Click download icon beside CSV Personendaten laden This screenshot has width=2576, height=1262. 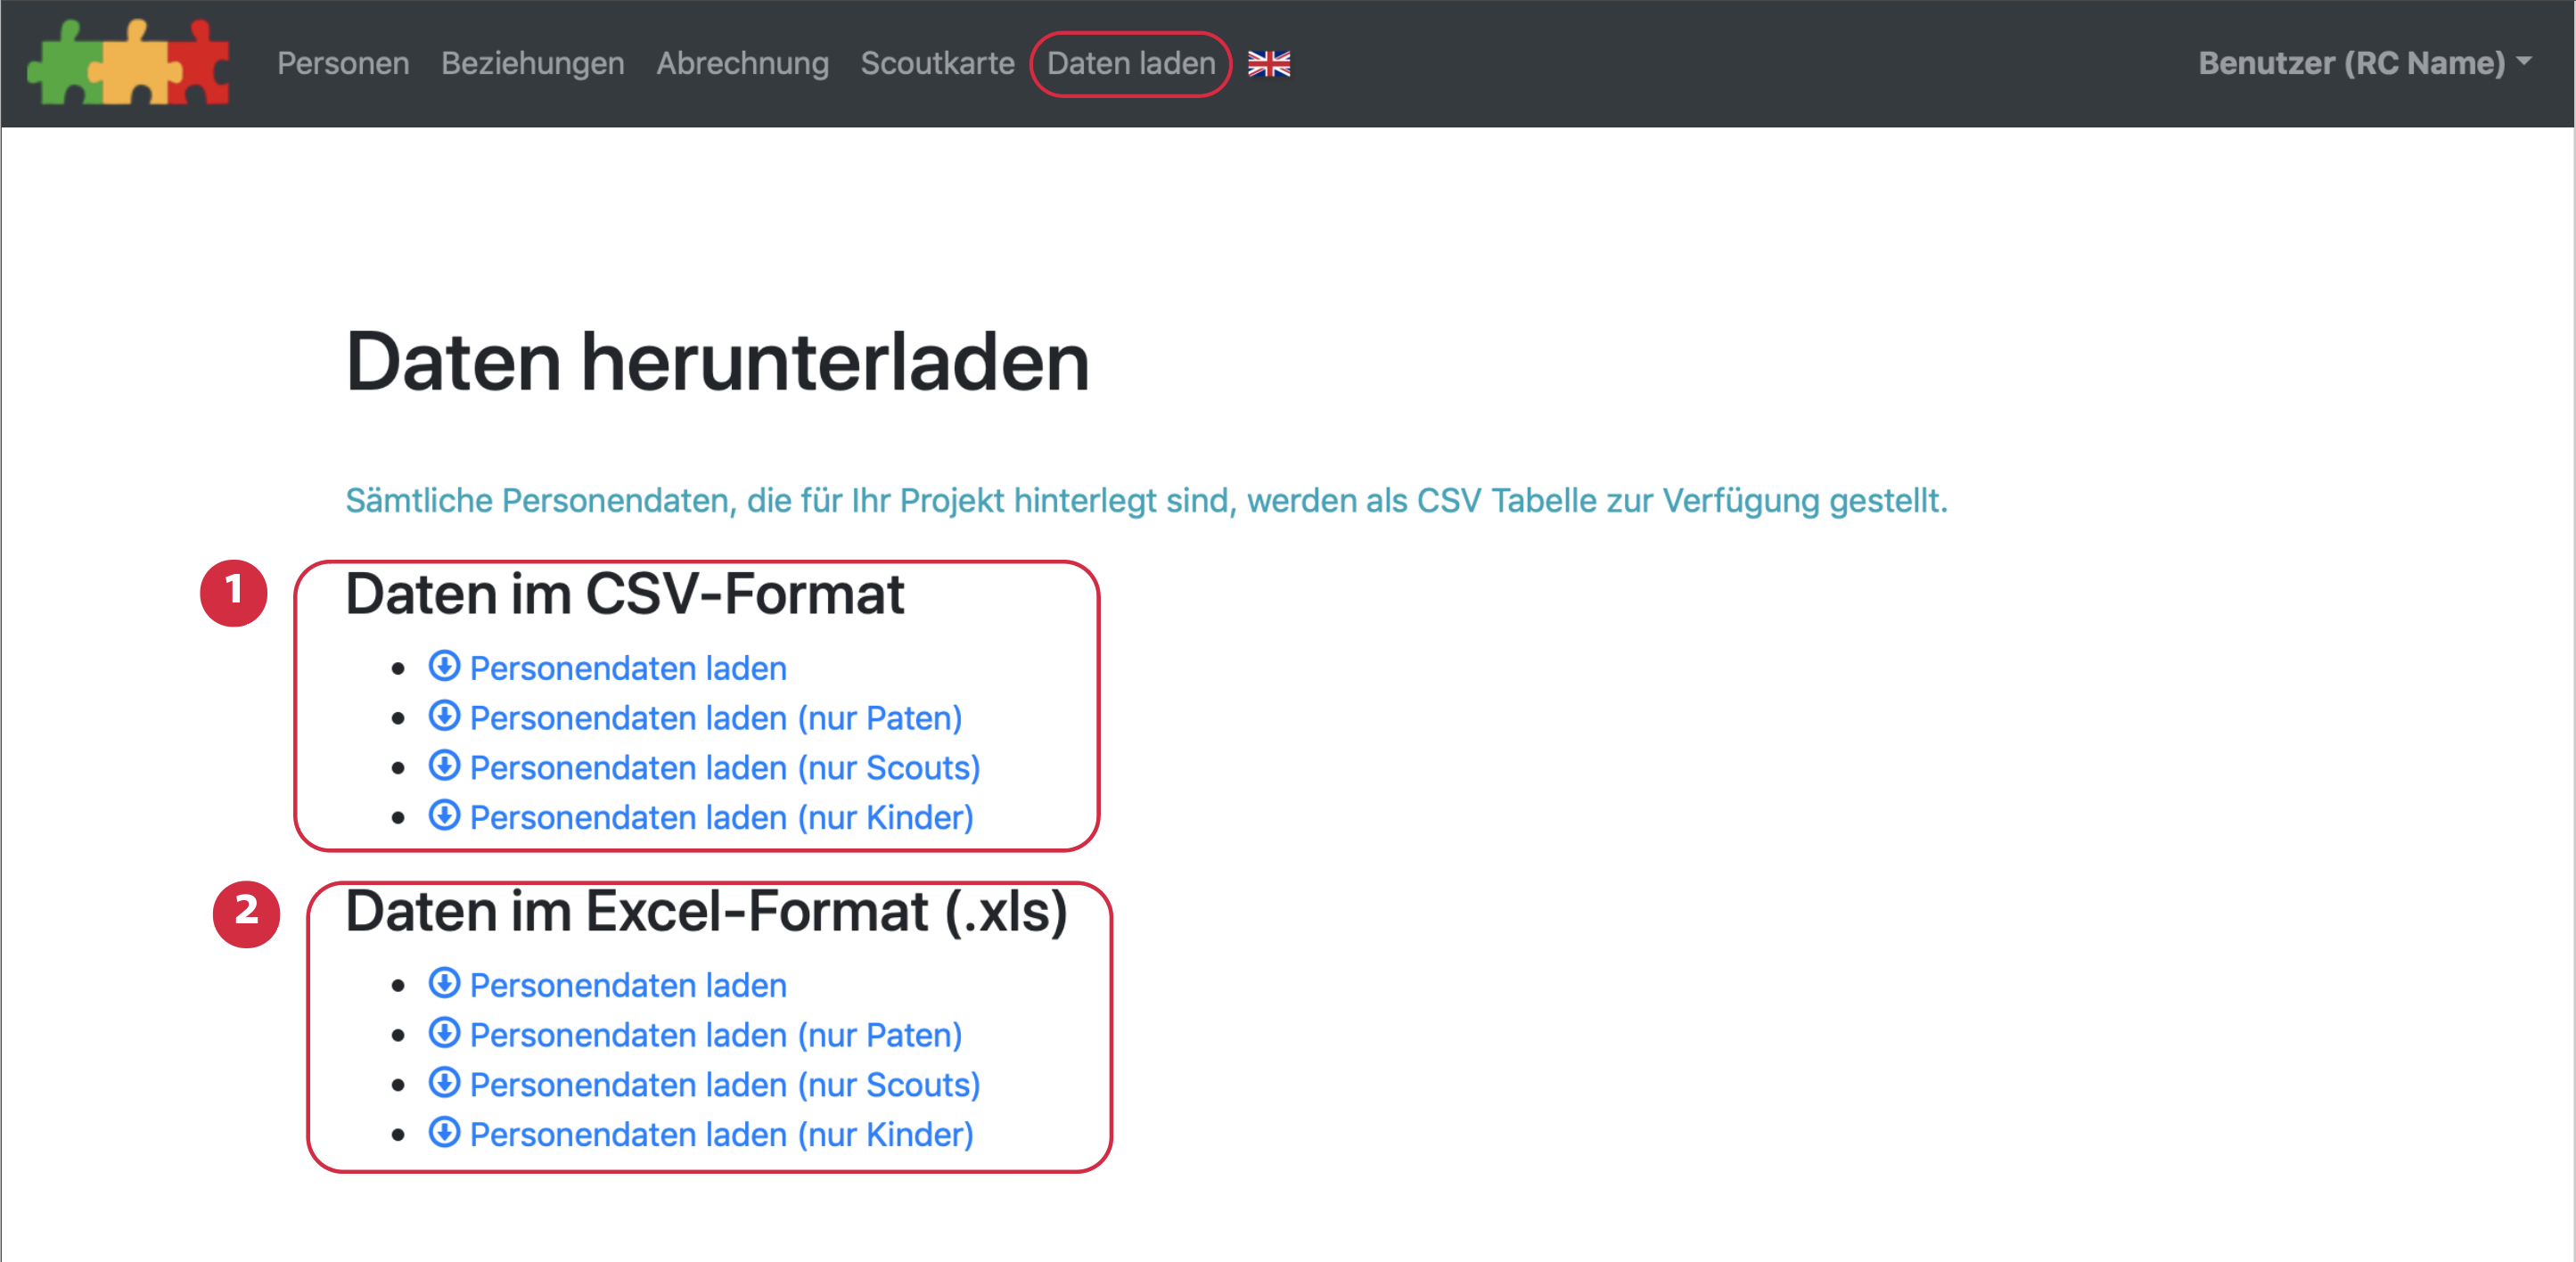tap(444, 666)
